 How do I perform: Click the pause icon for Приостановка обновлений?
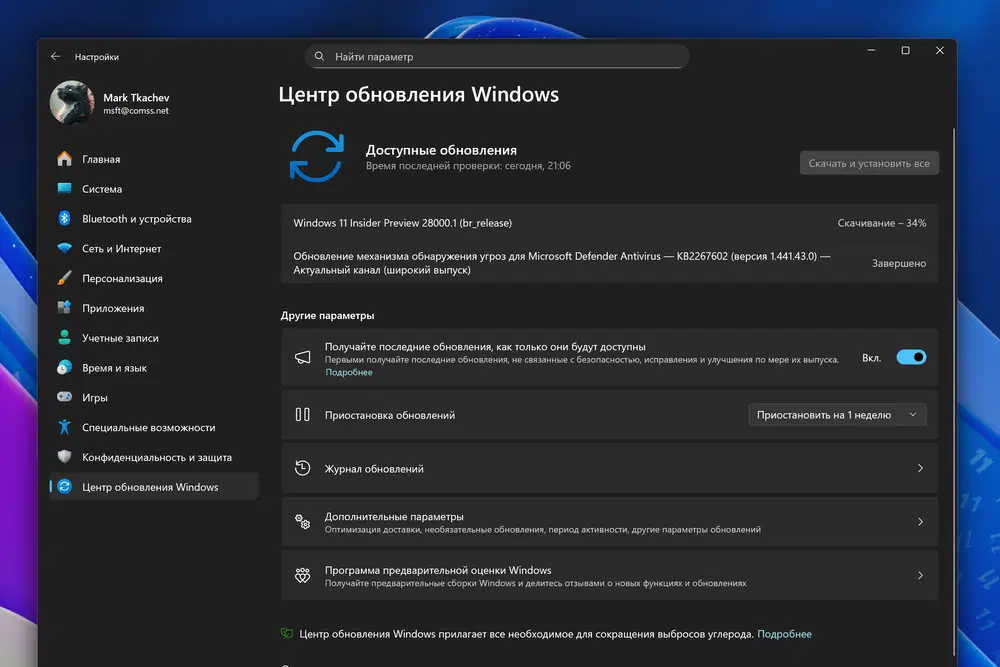click(x=302, y=414)
